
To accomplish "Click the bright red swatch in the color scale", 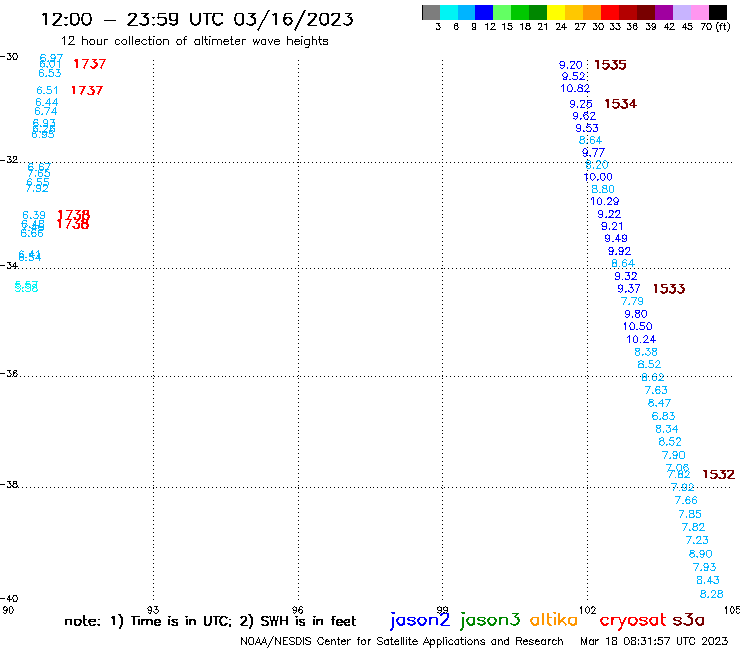I will point(610,12).
